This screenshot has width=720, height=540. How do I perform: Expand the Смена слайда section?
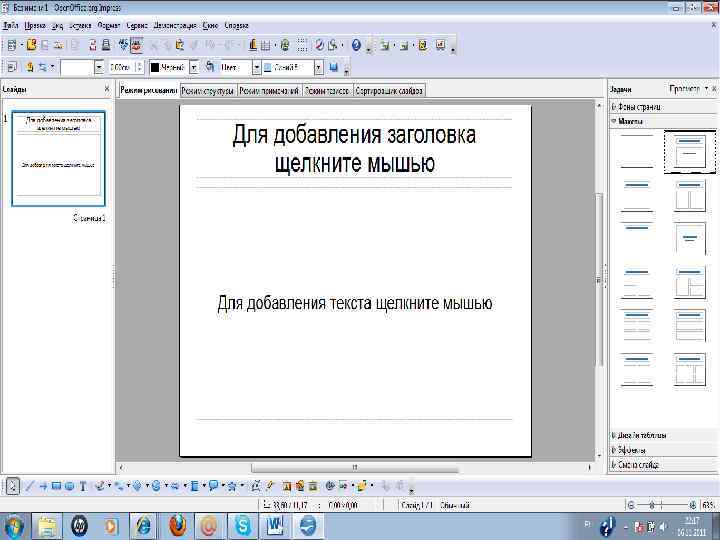[664, 465]
